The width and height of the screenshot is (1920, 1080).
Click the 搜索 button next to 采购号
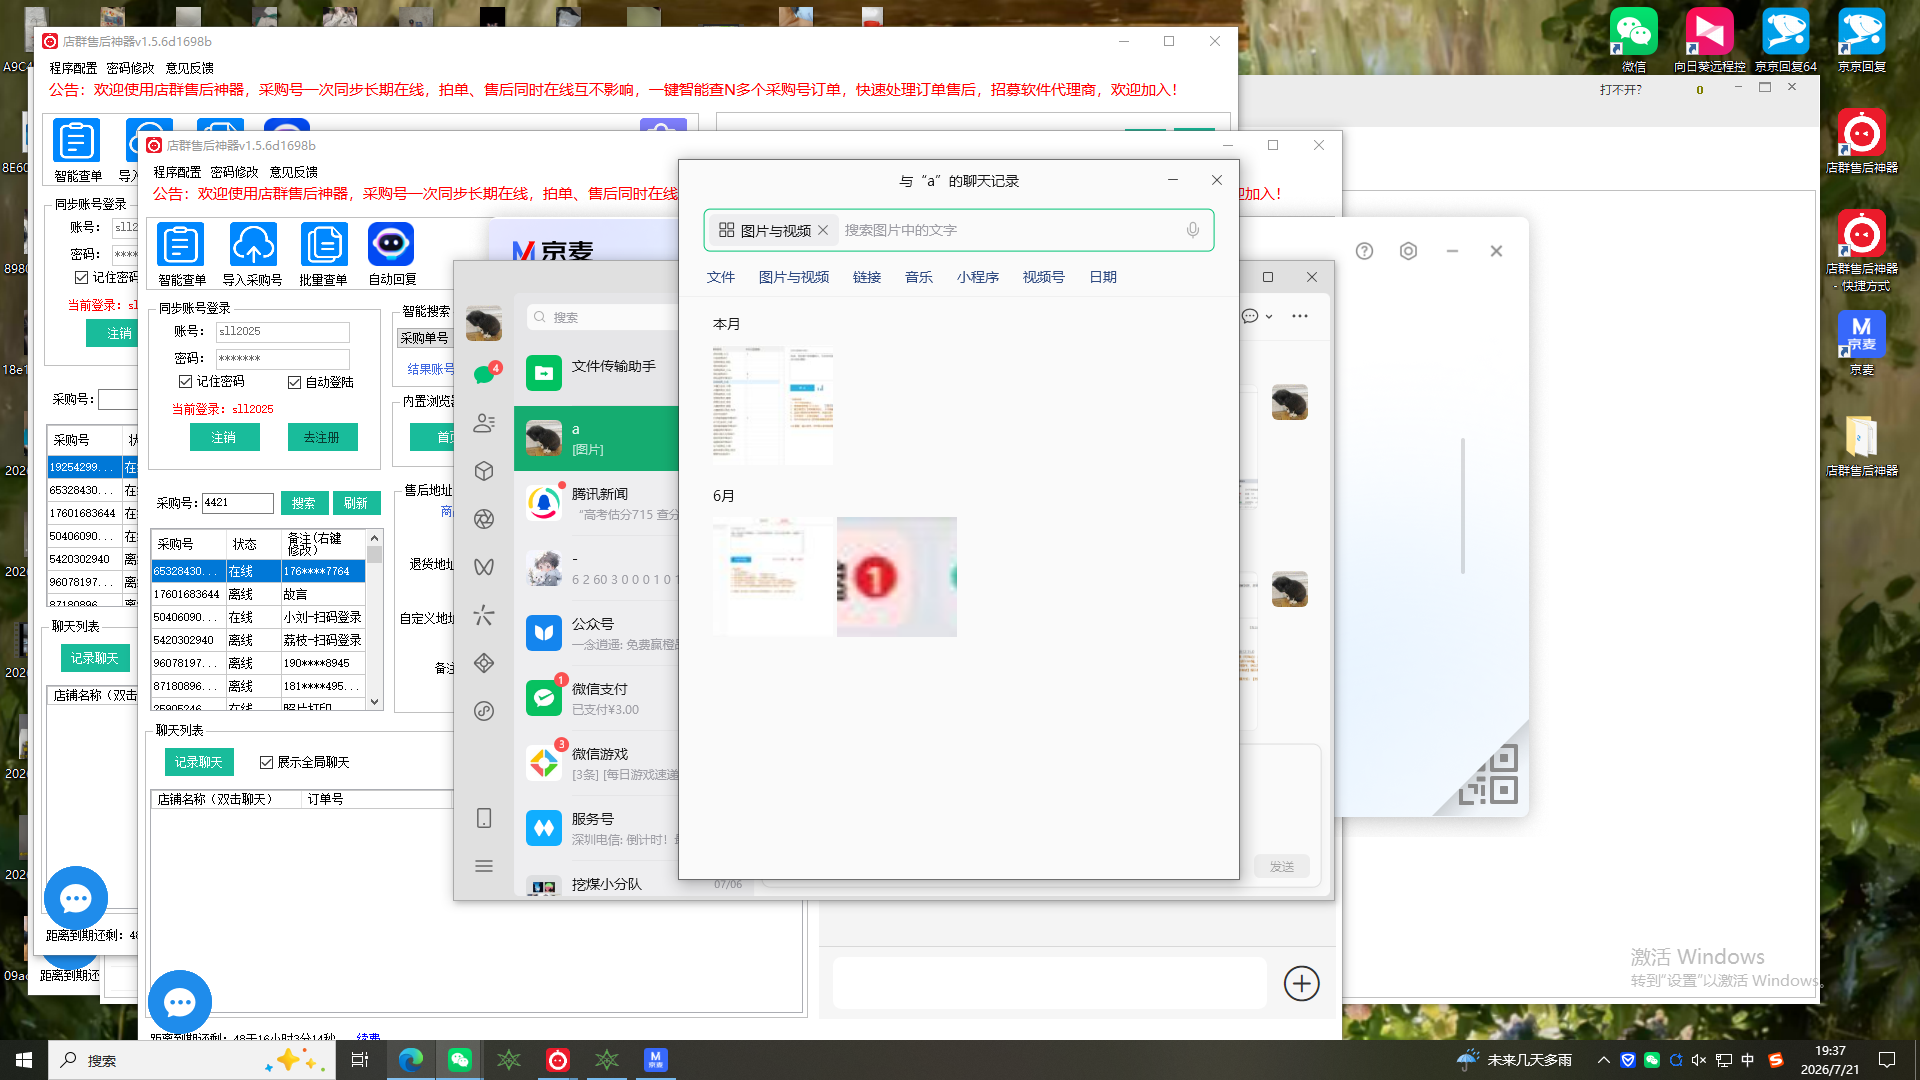click(304, 503)
